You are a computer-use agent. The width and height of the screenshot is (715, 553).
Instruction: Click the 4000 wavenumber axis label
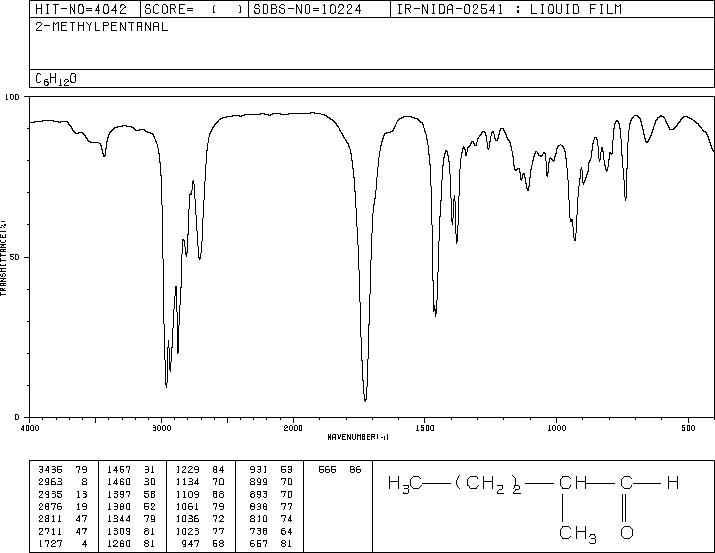click(x=30, y=428)
